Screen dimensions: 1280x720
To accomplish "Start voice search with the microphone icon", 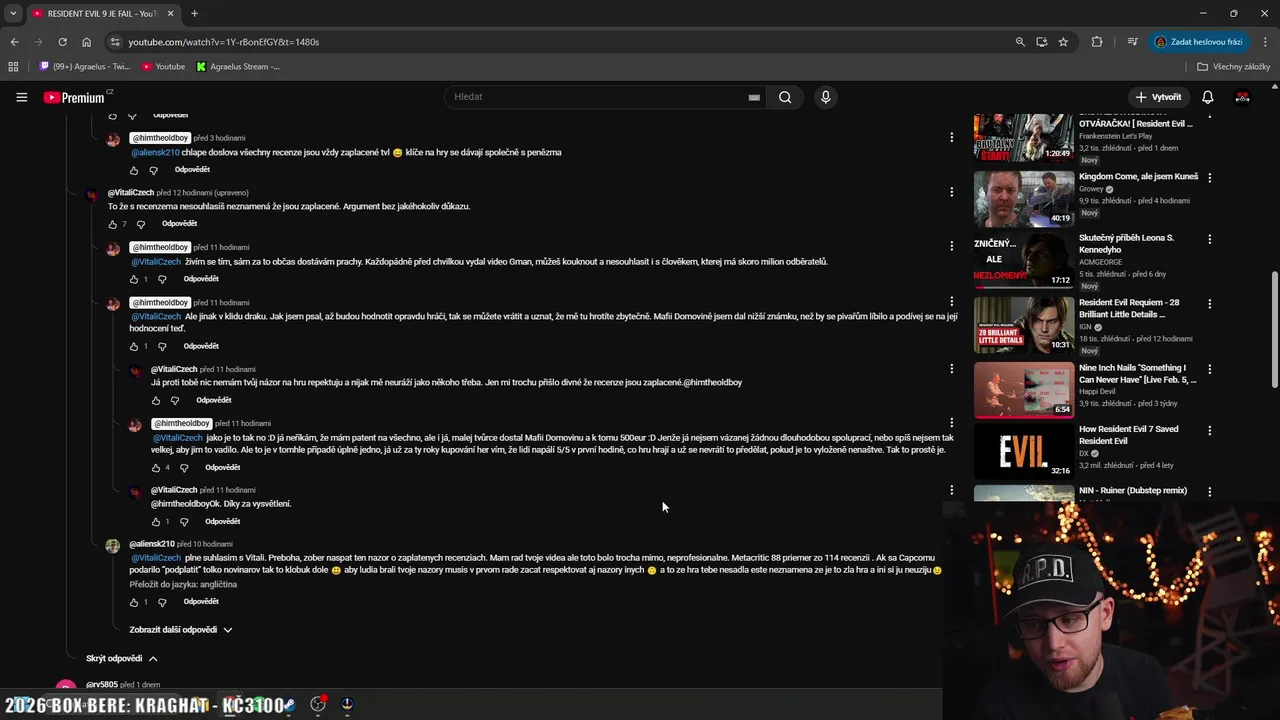I will pos(825,97).
